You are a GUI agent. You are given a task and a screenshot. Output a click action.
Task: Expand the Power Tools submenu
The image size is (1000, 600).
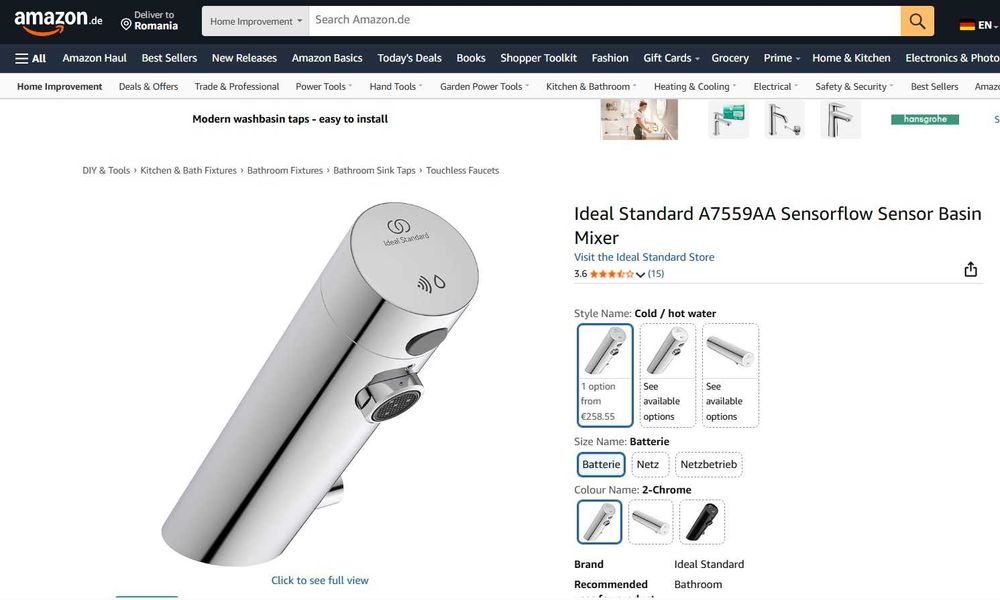coord(323,87)
